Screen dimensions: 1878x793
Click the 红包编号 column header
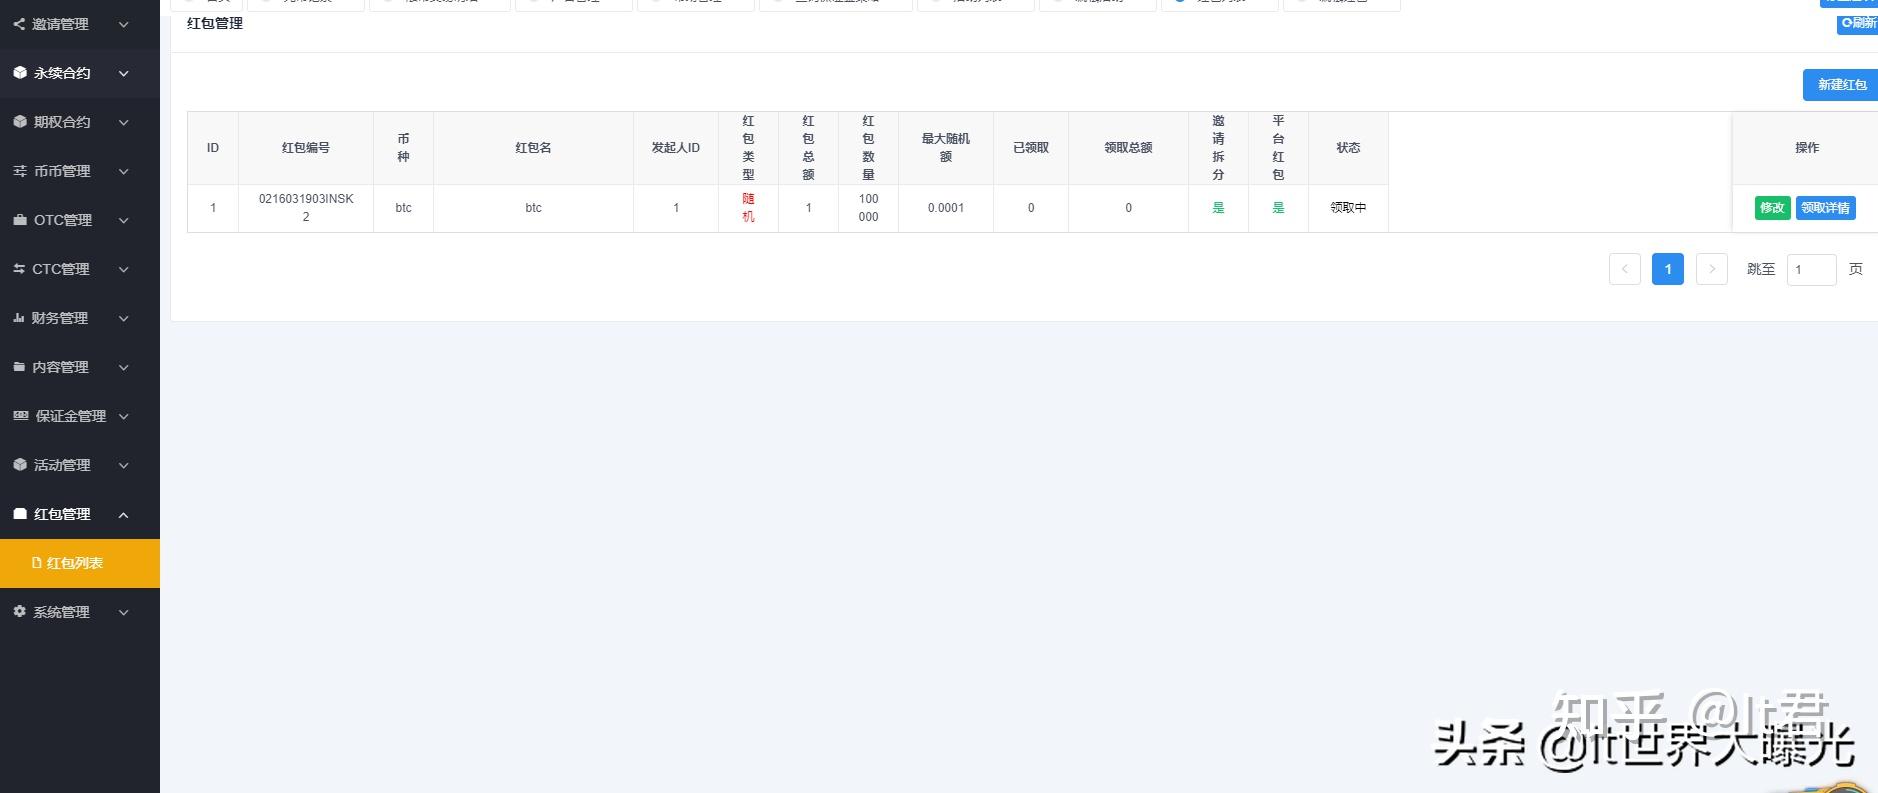coord(306,148)
